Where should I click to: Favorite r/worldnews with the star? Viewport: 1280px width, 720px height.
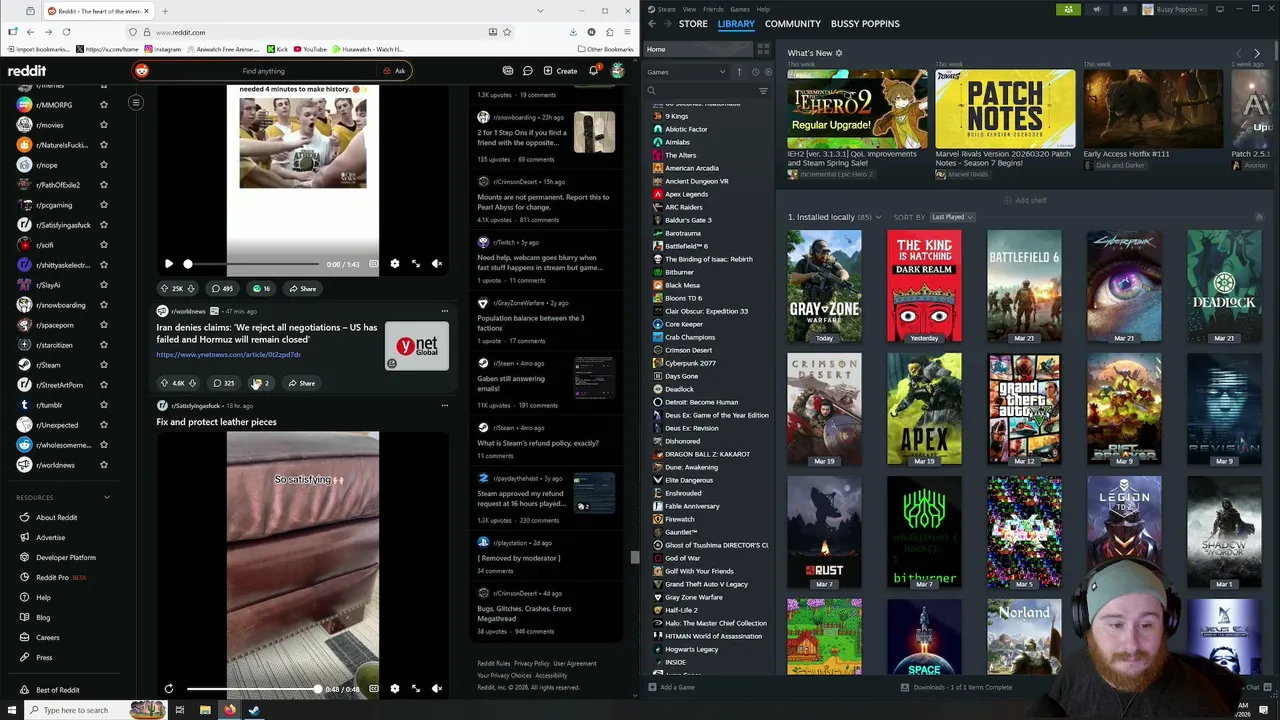(104, 465)
